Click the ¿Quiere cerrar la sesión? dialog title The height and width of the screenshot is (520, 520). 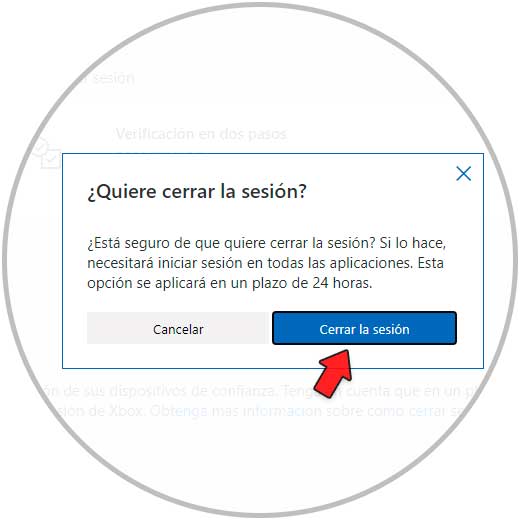click(x=197, y=192)
